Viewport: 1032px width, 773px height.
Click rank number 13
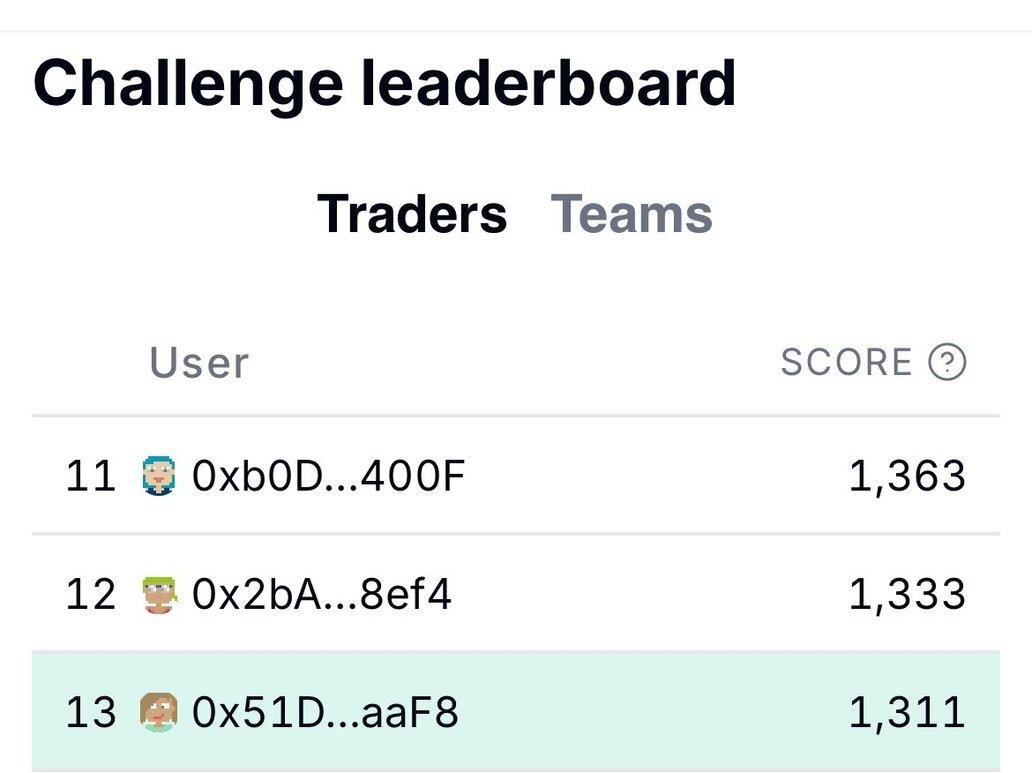pyautogui.click(x=91, y=713)
